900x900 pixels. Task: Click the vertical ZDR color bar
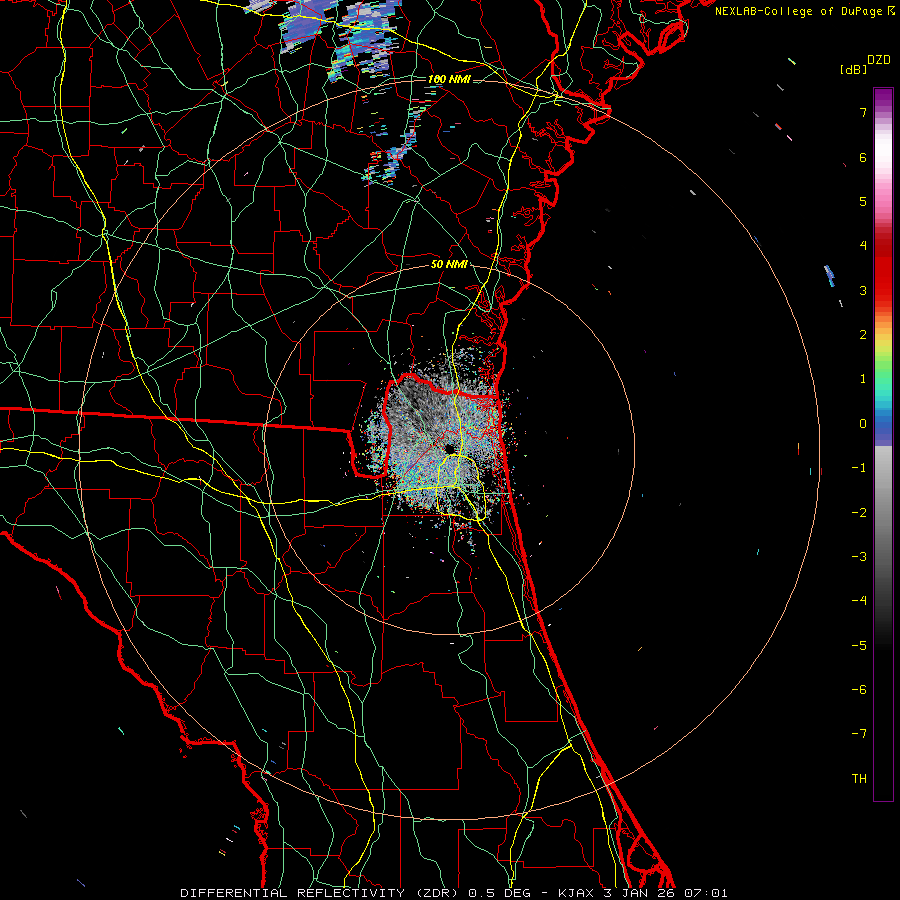[x=883, y=445]
